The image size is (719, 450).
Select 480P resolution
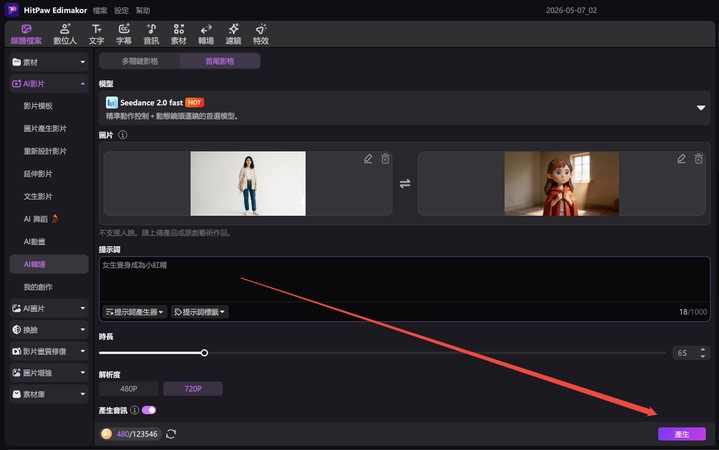pos(128,389)
